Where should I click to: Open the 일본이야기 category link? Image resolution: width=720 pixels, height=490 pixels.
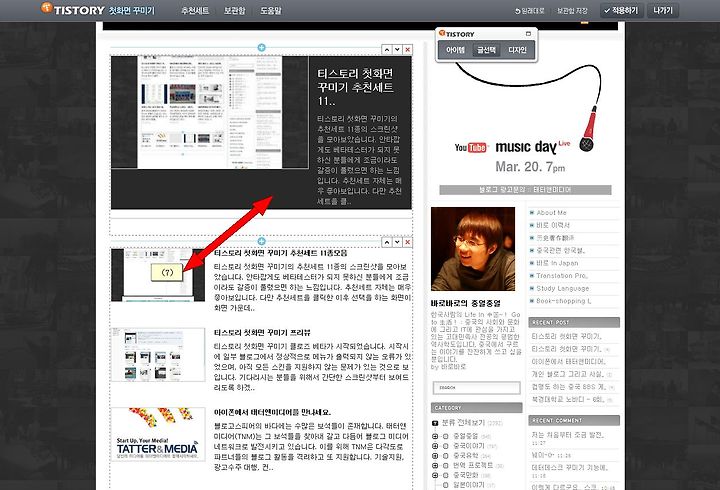point(468,485)
